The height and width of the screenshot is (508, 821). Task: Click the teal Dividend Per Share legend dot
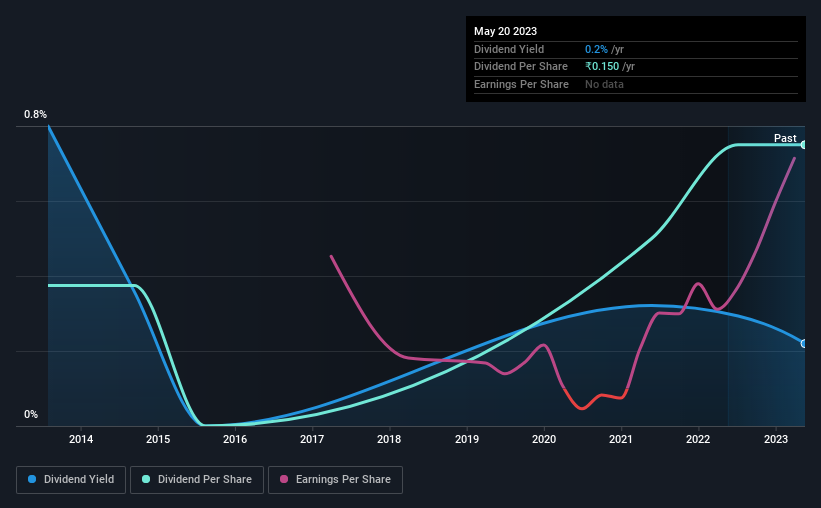point(146,479)
